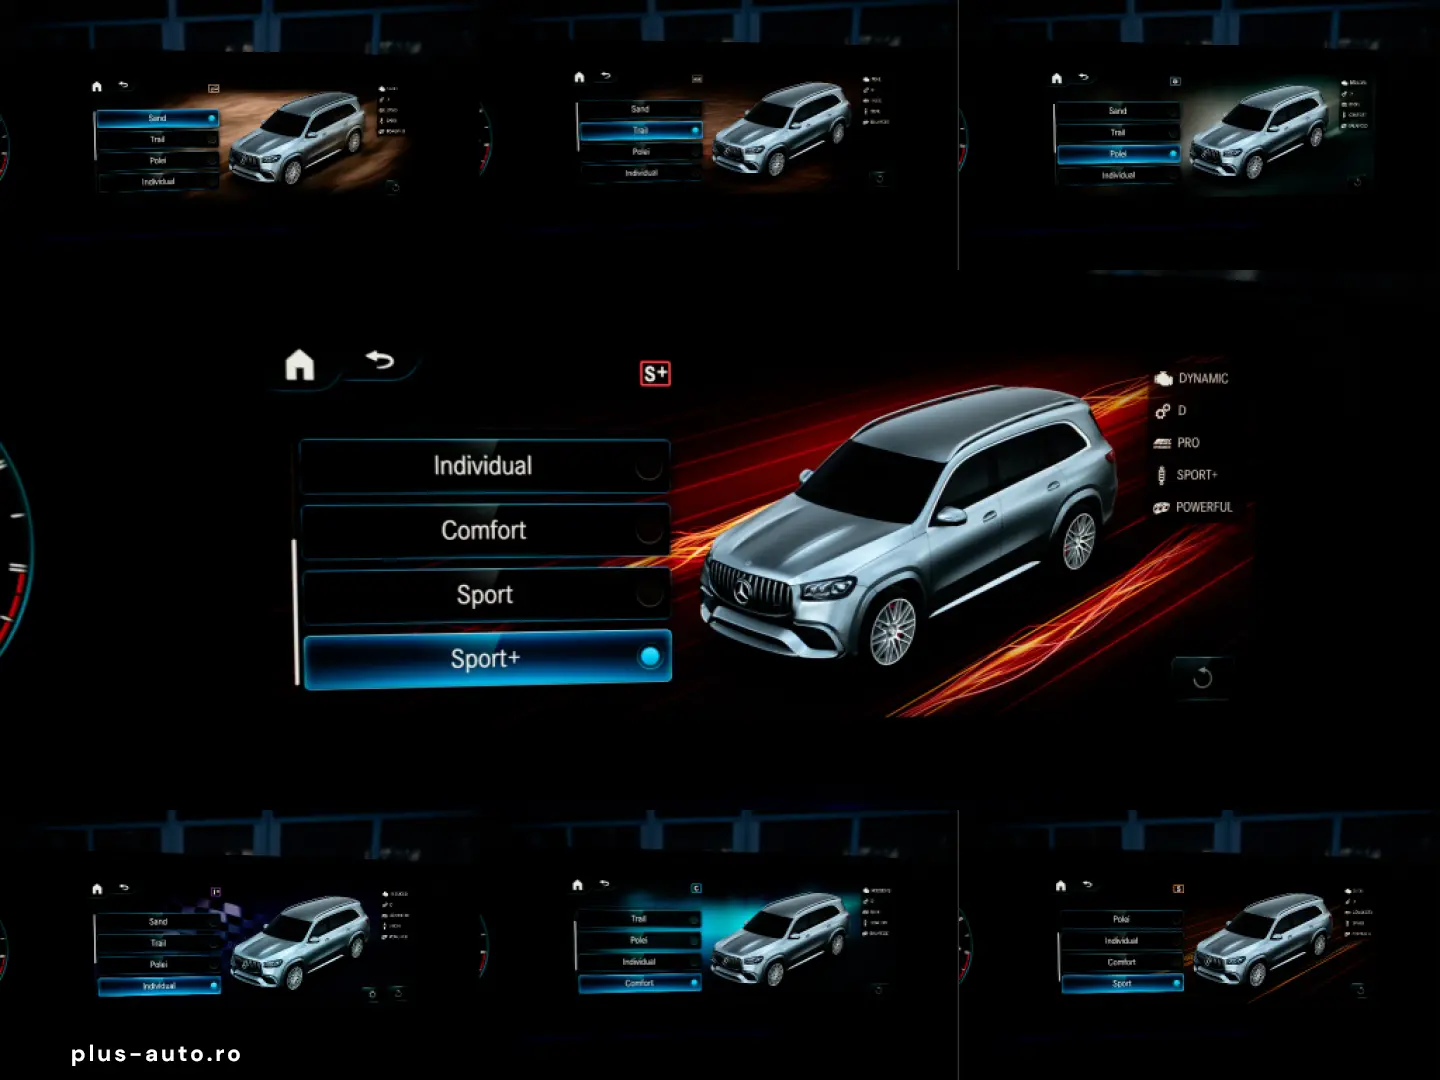Open the small screen with Comfort highlighted

coord(733,938)
